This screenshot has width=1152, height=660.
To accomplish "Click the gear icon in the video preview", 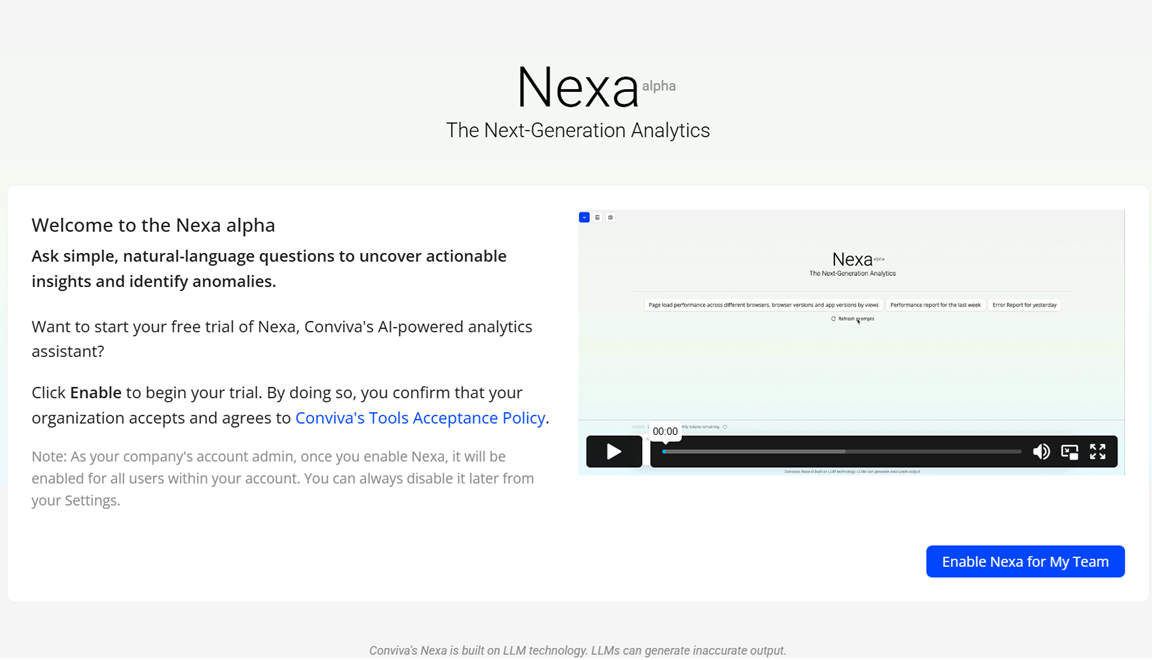I will 610,217.
